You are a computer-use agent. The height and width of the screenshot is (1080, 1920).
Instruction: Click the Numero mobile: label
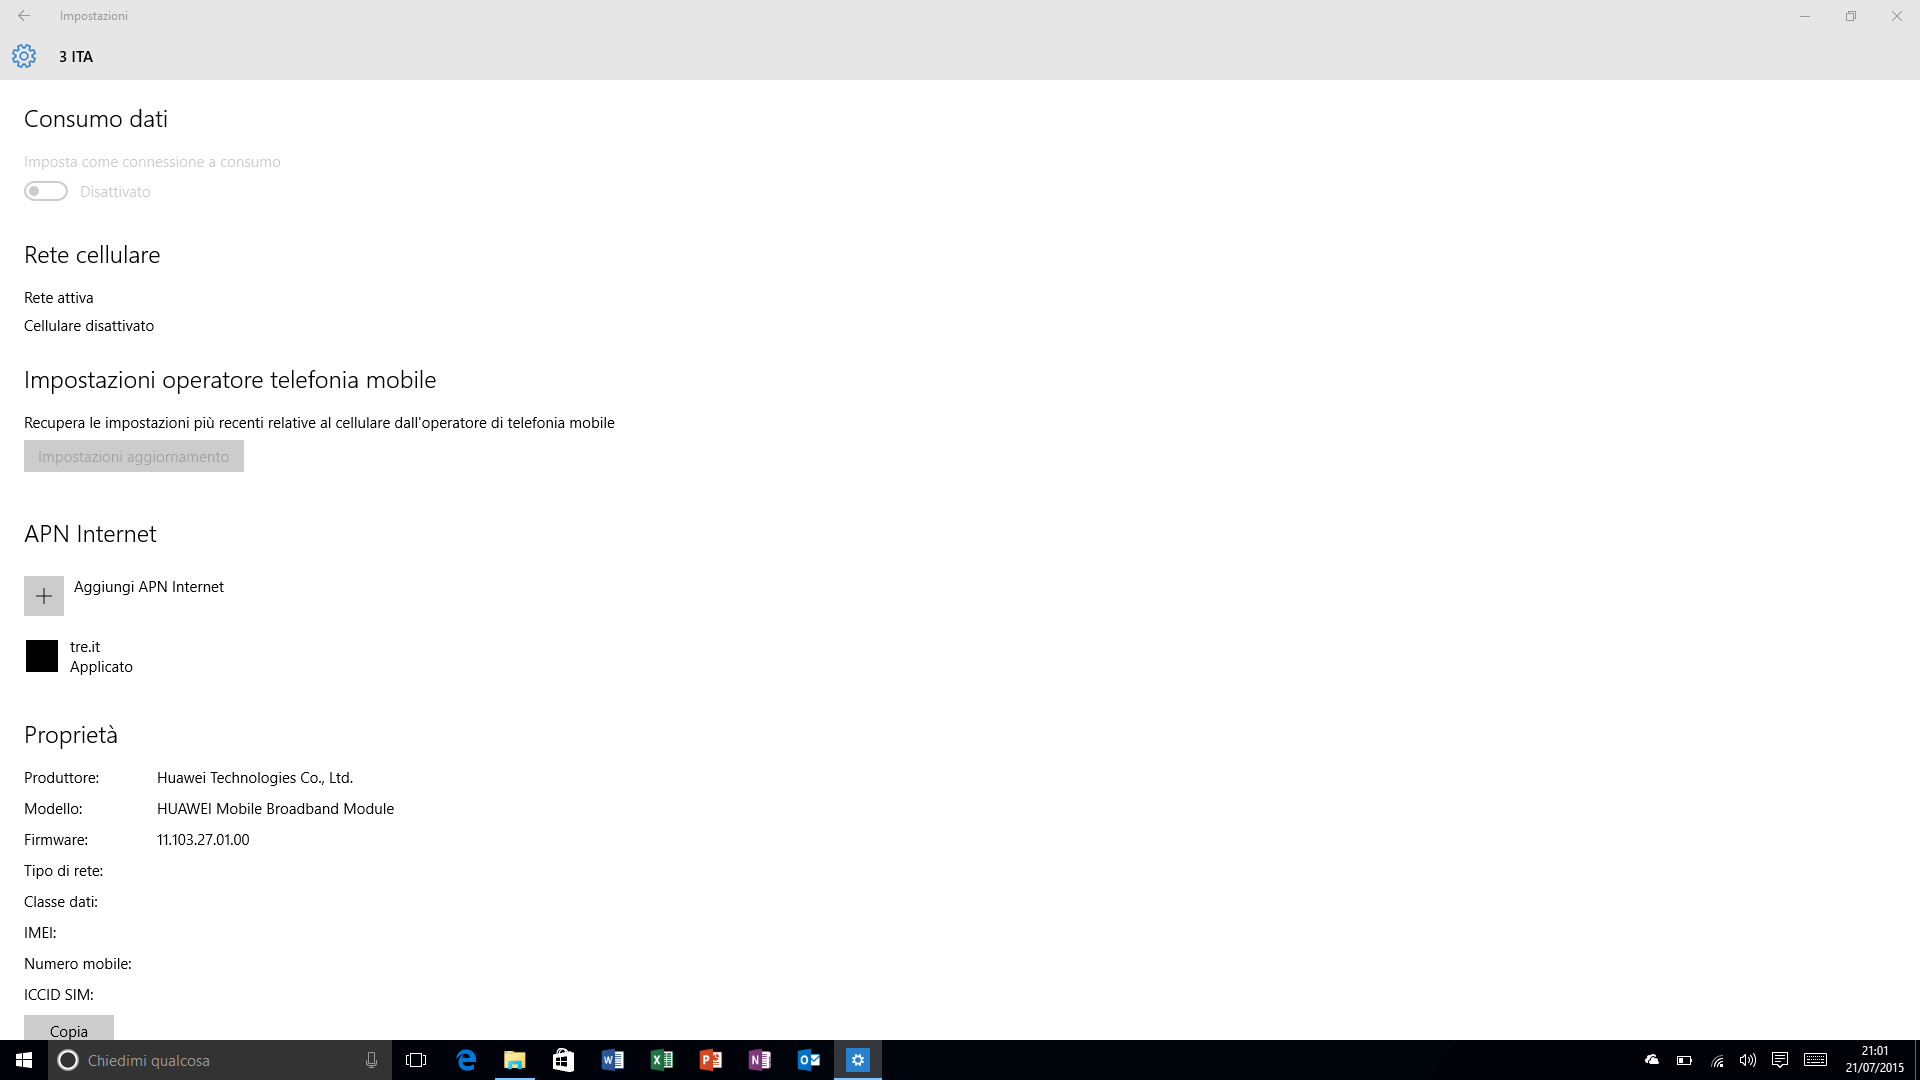click(78, 964)
